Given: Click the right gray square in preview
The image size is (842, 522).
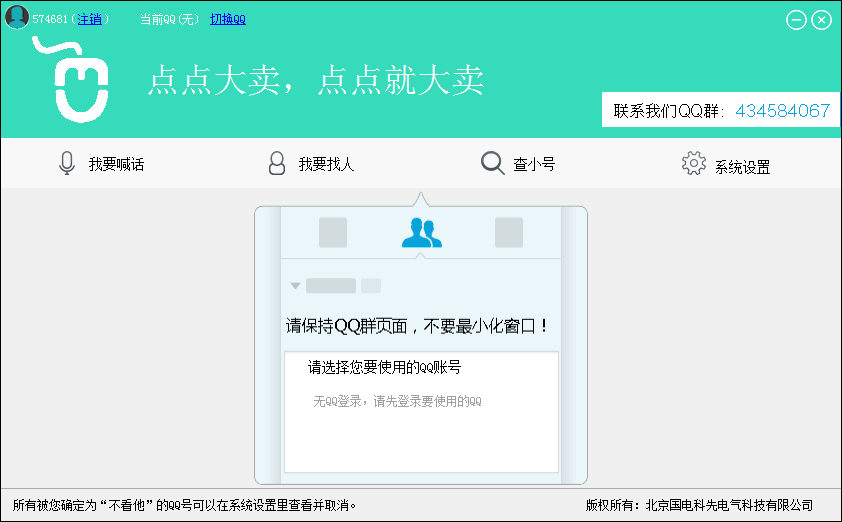Looking at the screenshot, I should (509, 232).
